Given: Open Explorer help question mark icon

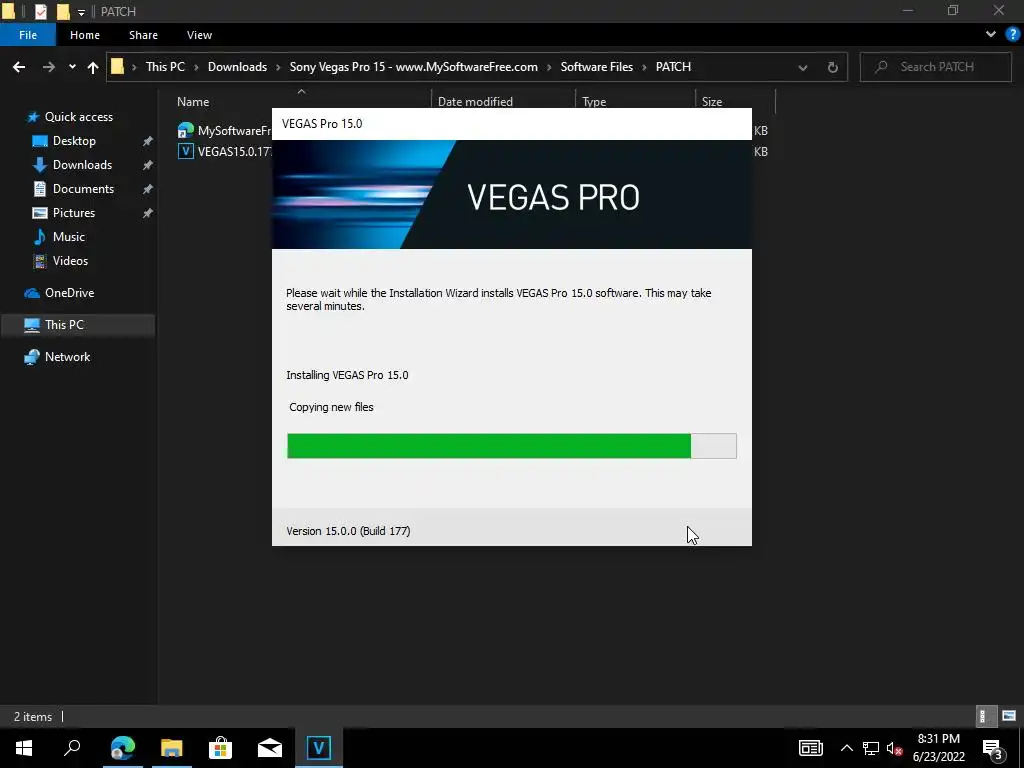Looking at the screenshot, I should point(1013,35).
